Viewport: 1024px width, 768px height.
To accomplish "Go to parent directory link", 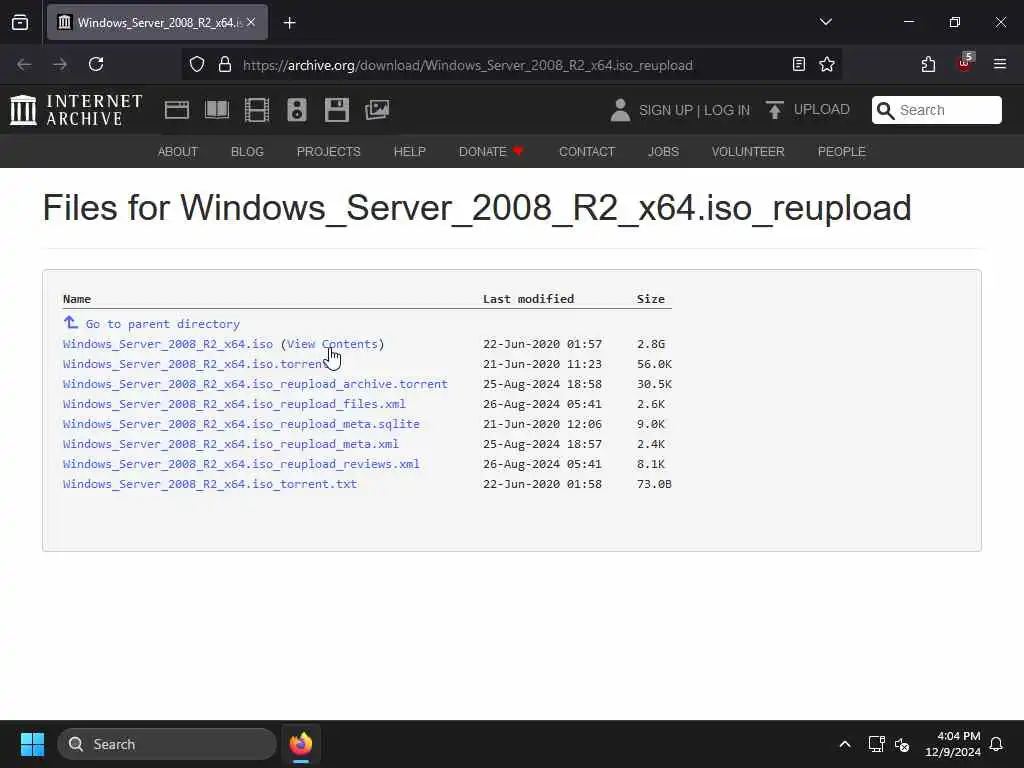I will coord(152,323).
